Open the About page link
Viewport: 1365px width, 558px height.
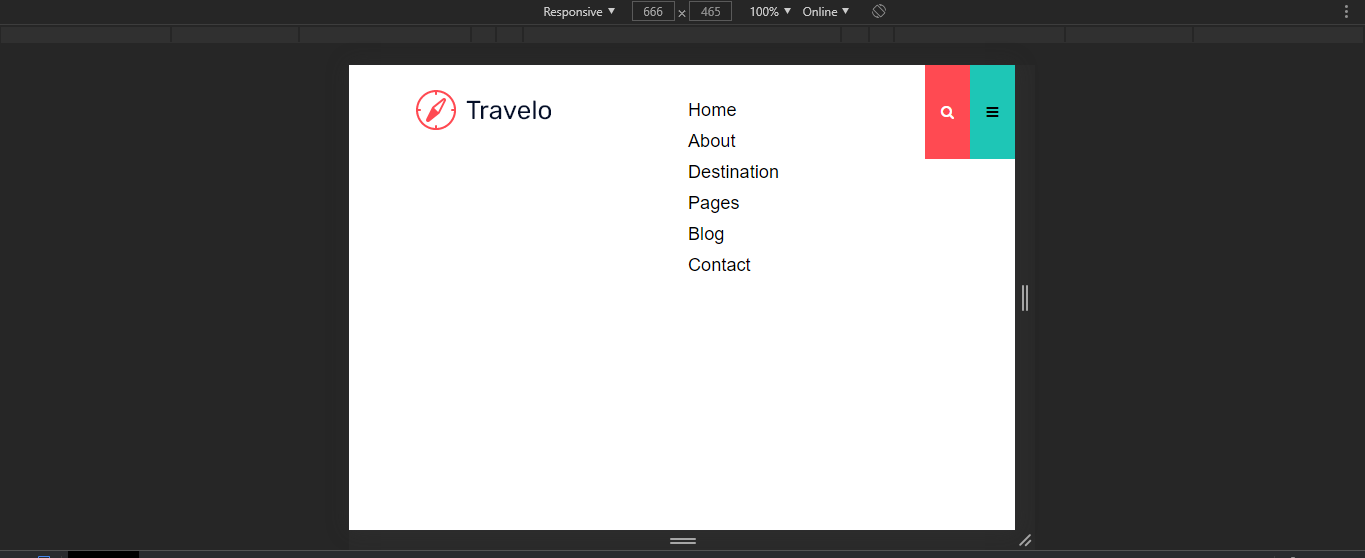point(711,141)
